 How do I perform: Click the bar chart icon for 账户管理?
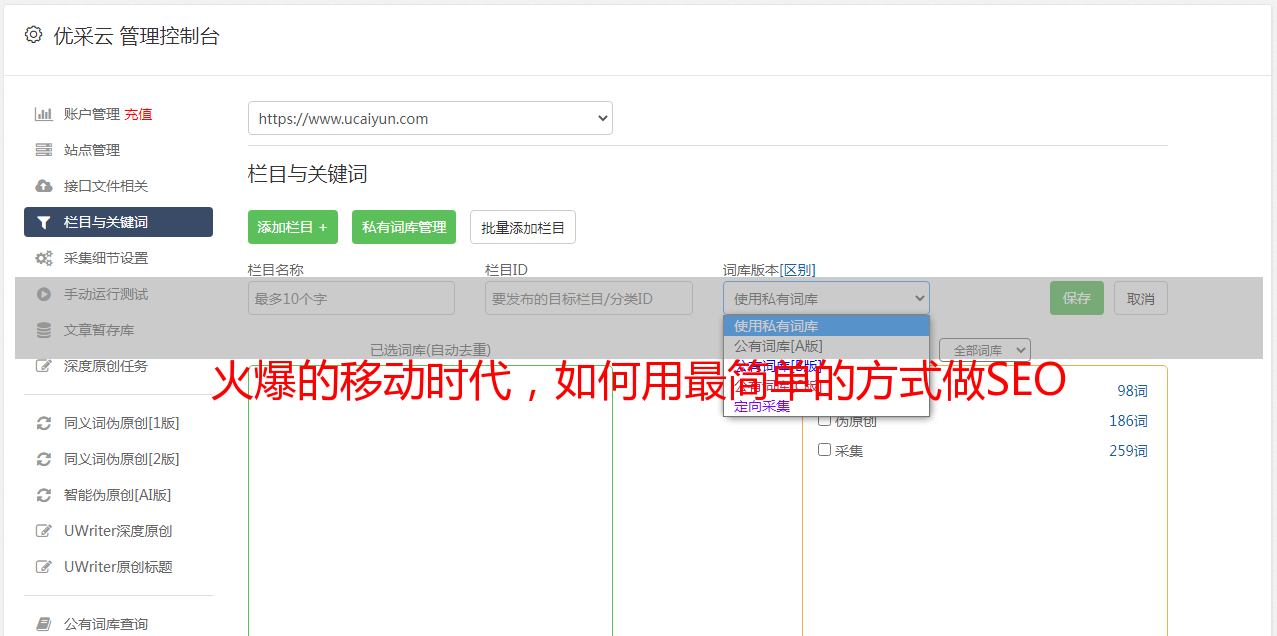pos(43,114)
